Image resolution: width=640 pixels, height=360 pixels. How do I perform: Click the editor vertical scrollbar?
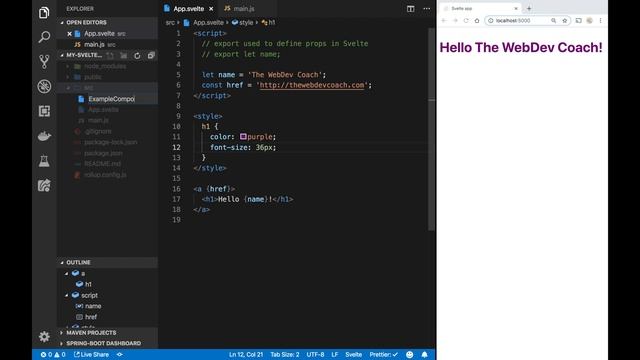(431, 129)
